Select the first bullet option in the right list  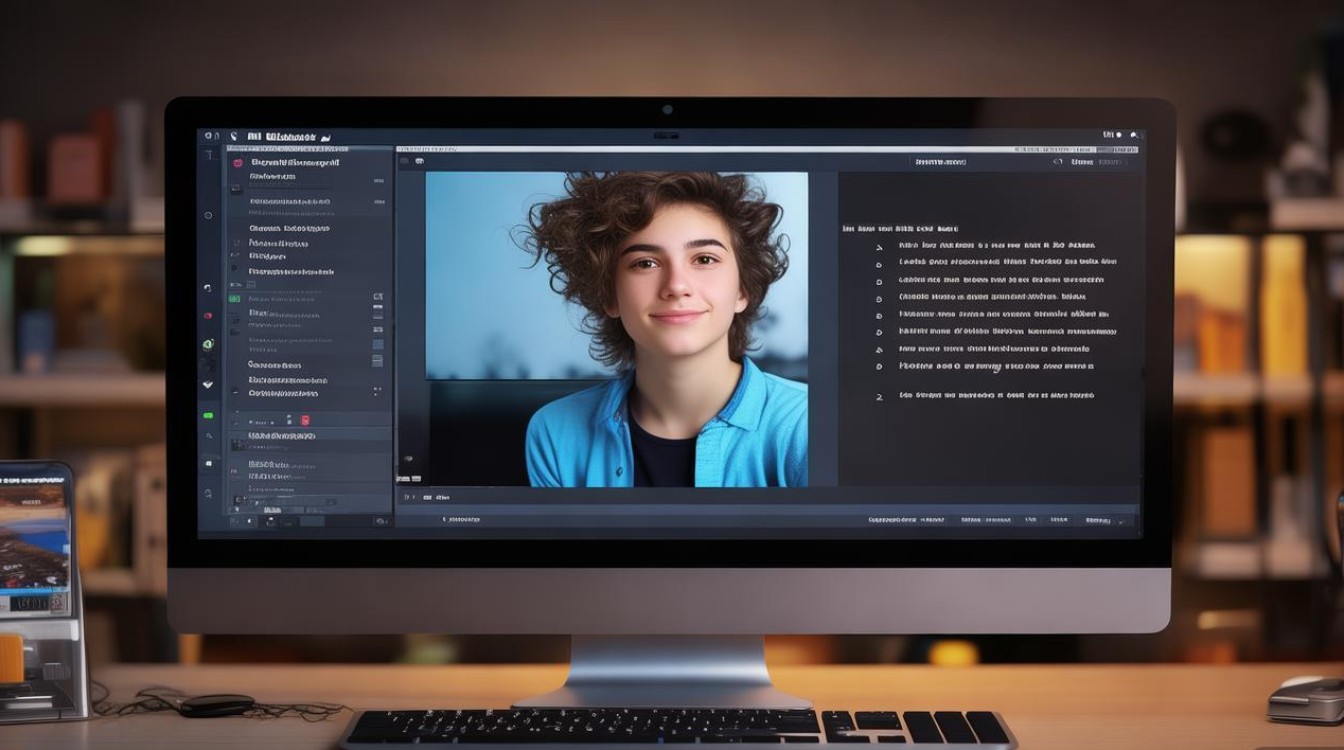coord(879,246)
